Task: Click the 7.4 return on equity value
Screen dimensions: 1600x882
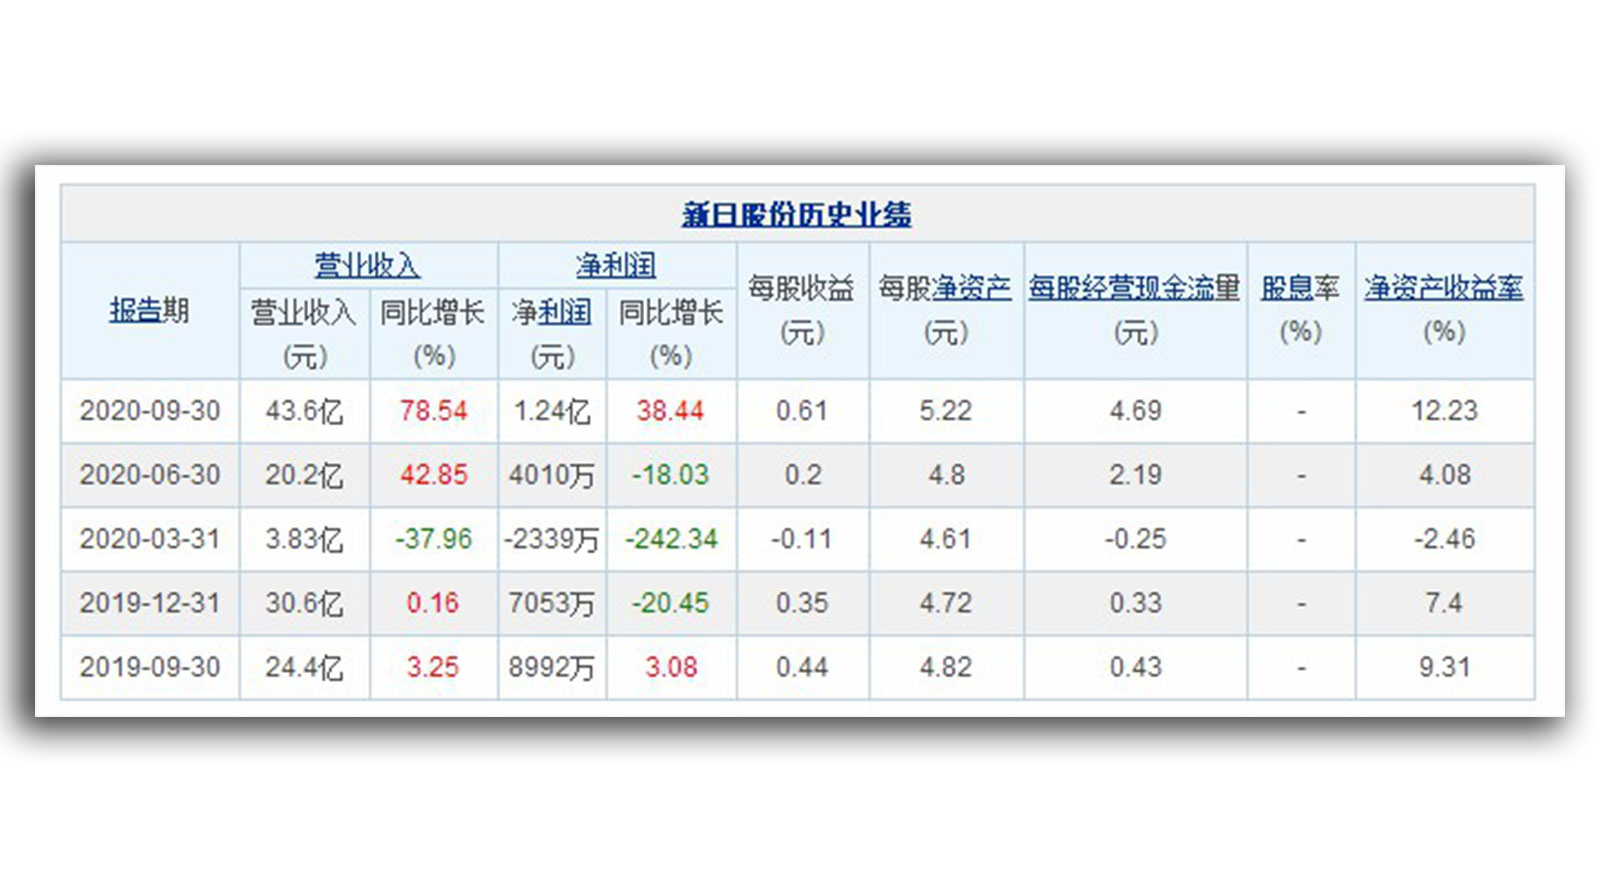Action: [x=1444, y=603]
